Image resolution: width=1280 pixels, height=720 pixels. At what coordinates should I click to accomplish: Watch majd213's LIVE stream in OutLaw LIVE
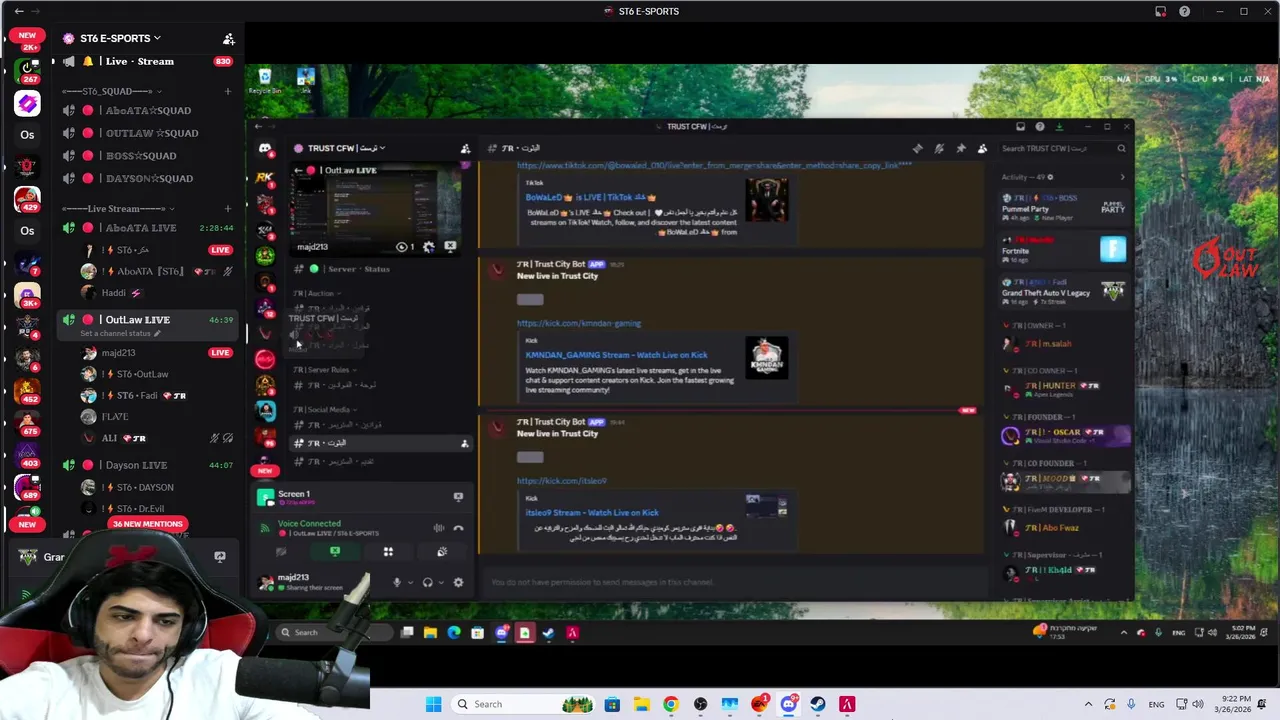(x=220, y=352)
